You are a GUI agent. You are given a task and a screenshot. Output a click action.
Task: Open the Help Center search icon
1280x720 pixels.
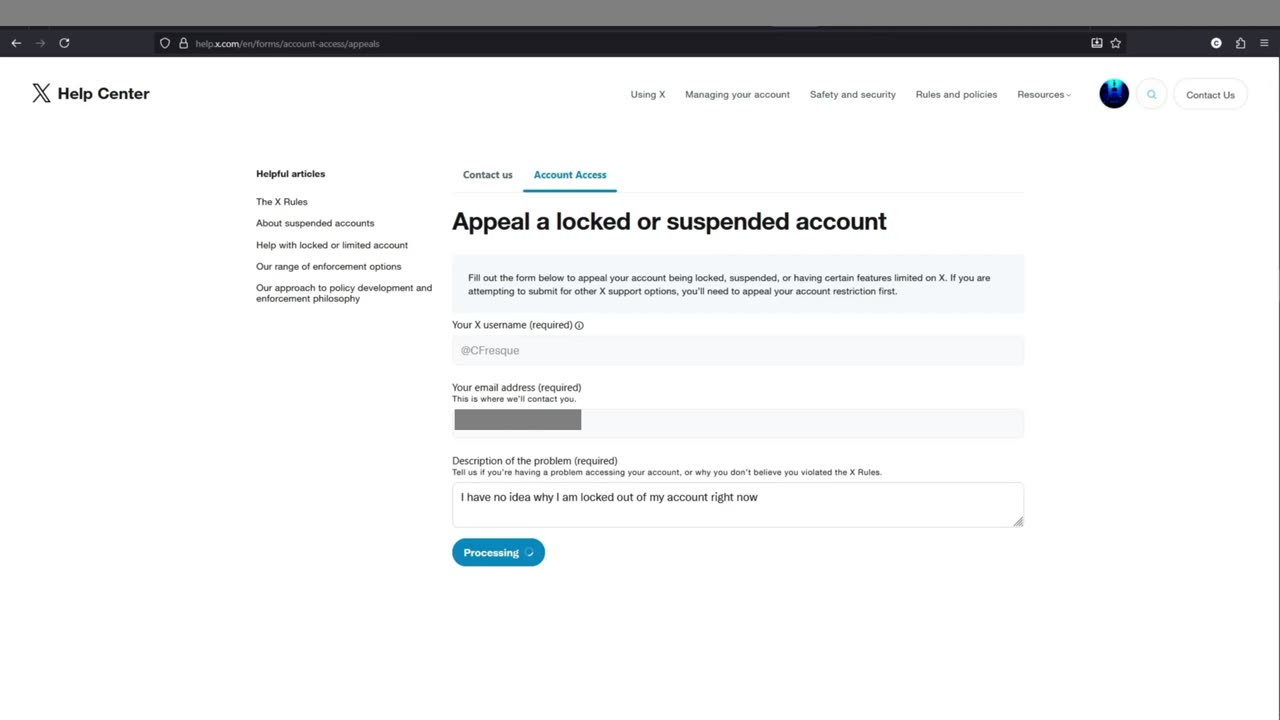1151,94
